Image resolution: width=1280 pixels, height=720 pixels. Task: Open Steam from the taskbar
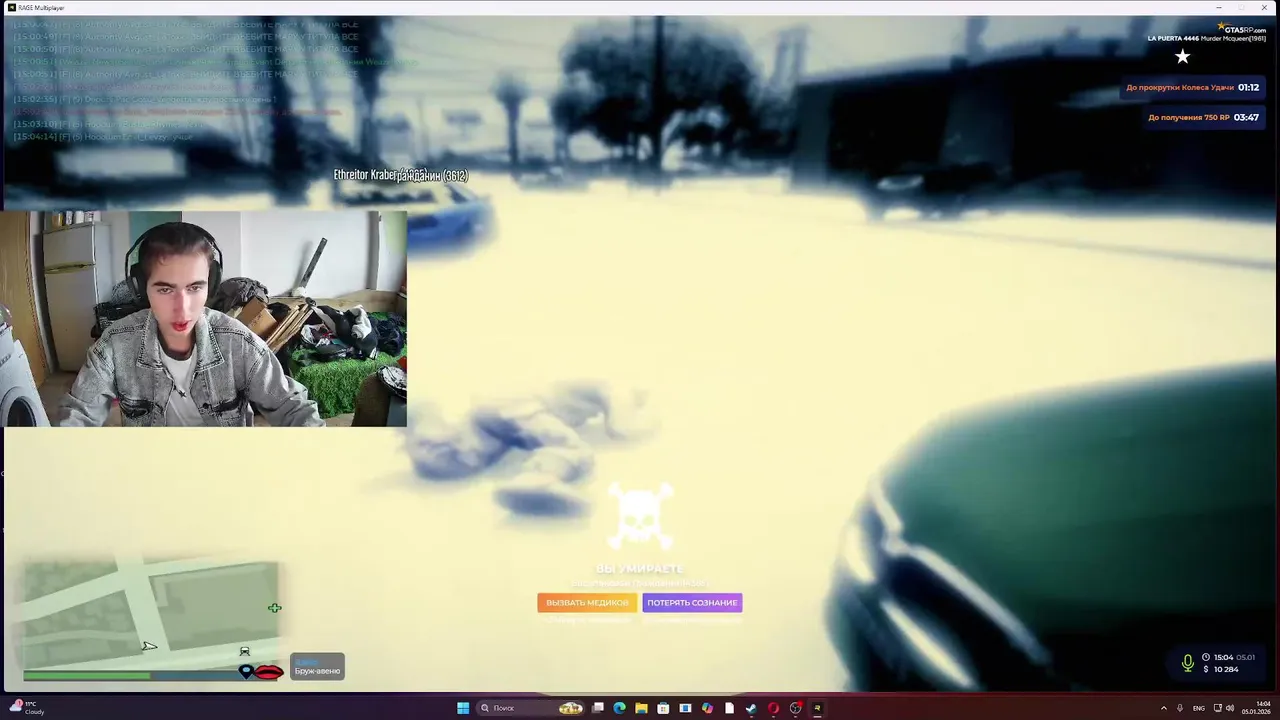751,708
